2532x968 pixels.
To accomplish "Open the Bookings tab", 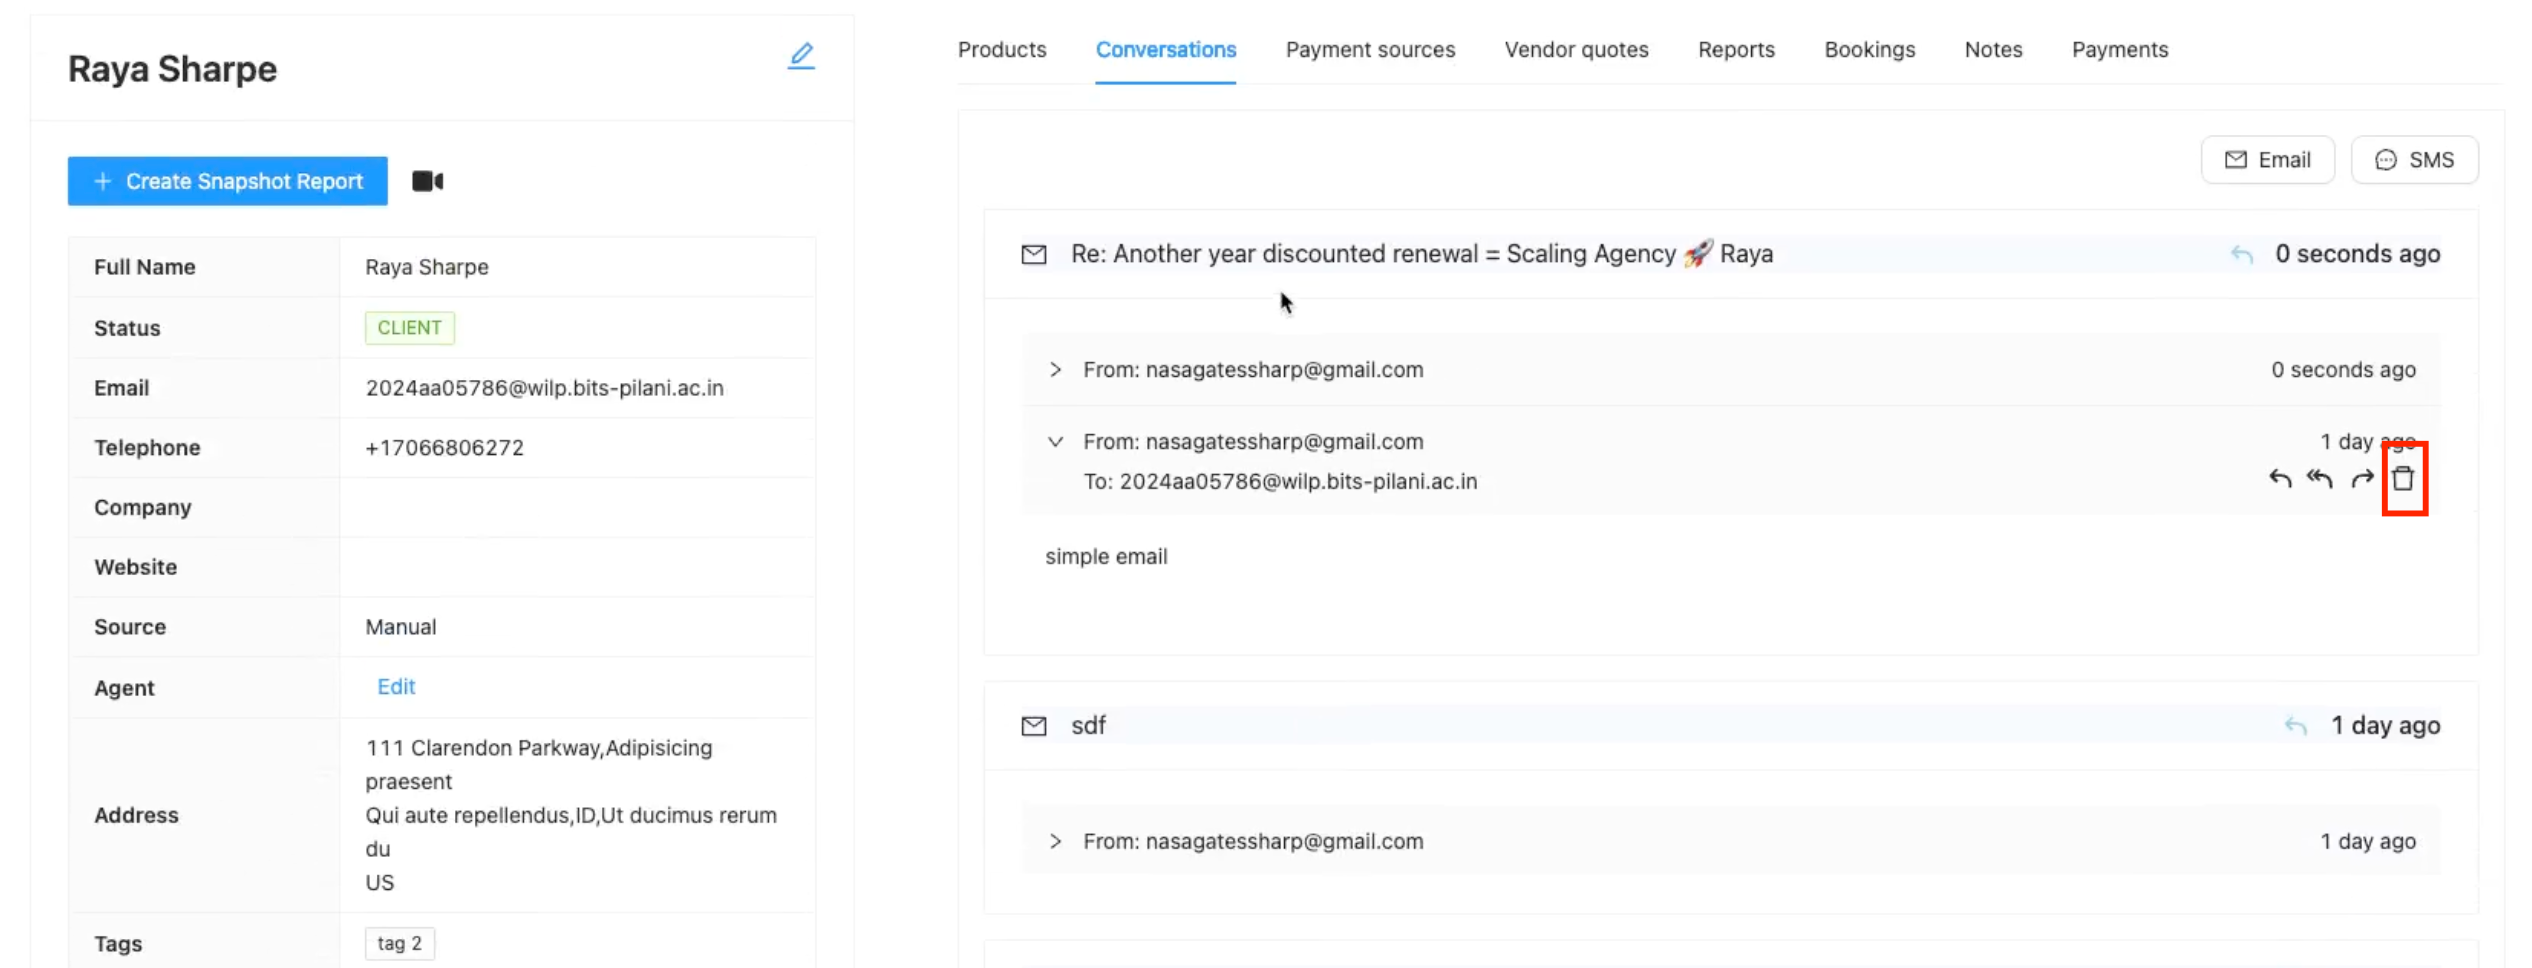I will pos(1869,50).
